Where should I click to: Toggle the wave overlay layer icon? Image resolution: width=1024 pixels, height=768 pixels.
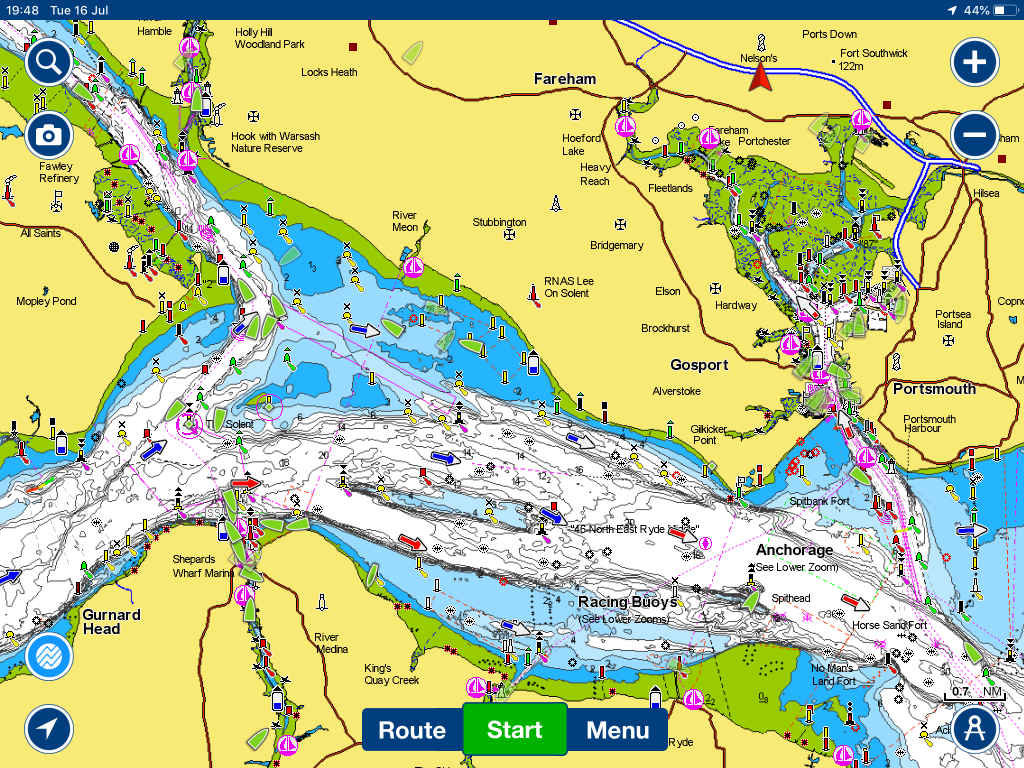[48, 656]
